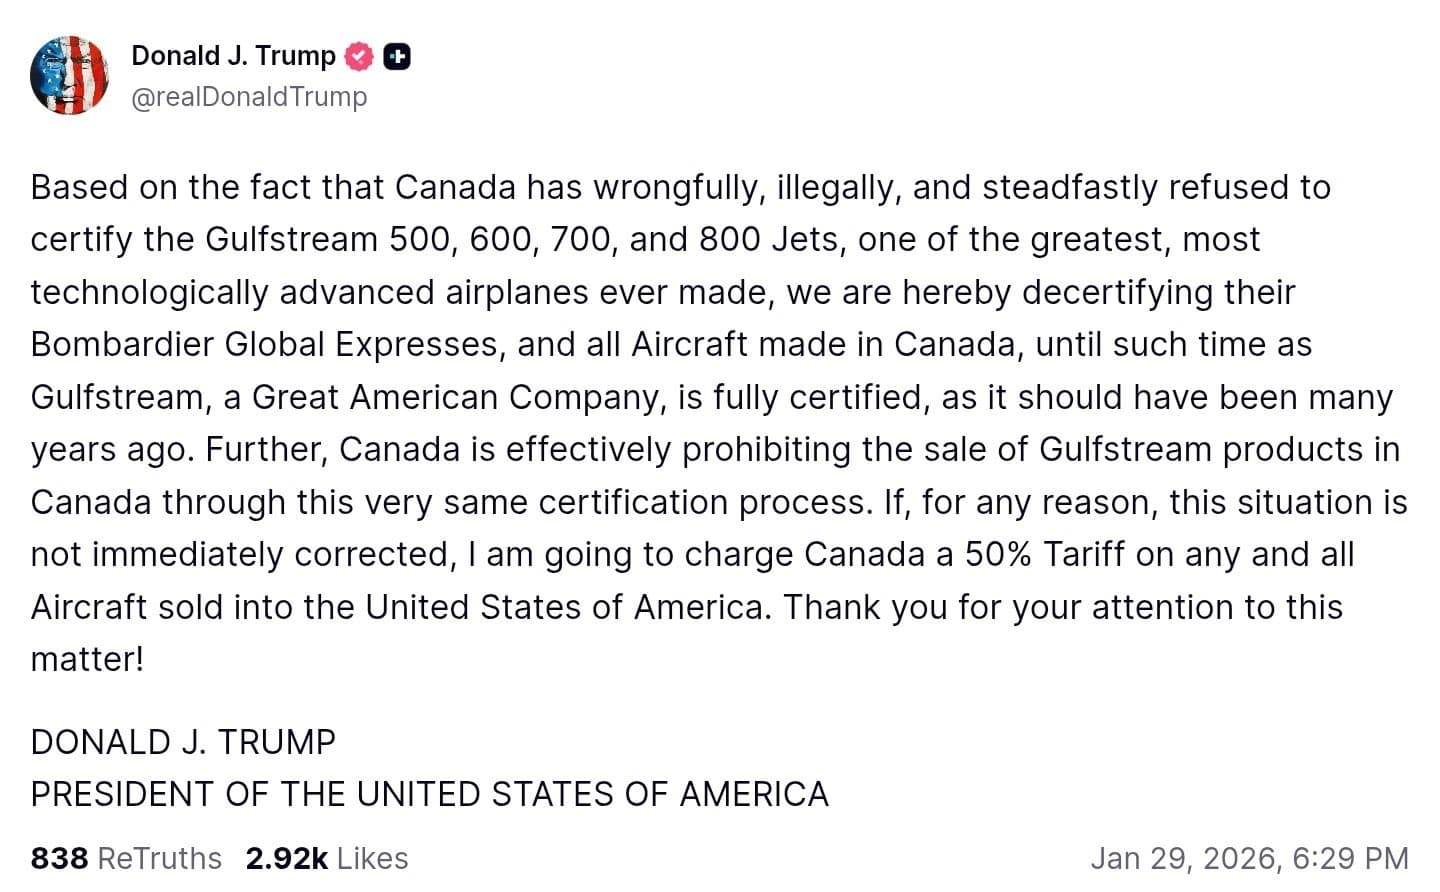Open the Jan 29, 2026 timestamp link
Image resolution: width=1440 pixels, height=892 pixels.
[x=1248, y=858]
